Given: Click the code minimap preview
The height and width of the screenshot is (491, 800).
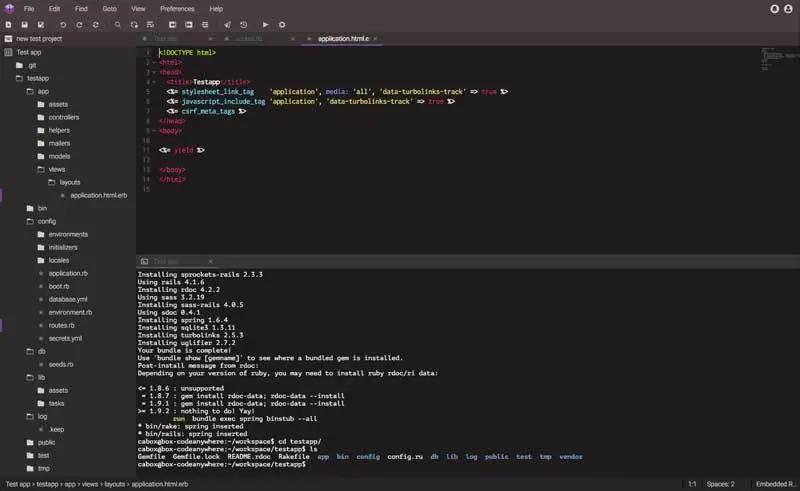Looking at the screenshot, I should (x=768, y=58).
